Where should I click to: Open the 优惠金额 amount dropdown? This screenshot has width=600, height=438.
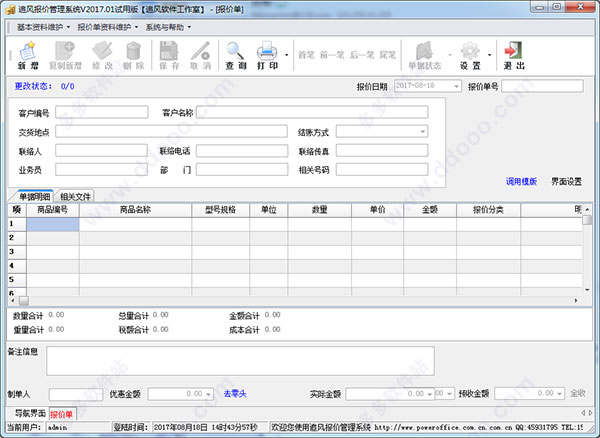pyautogui.click(x=209, y=394)
